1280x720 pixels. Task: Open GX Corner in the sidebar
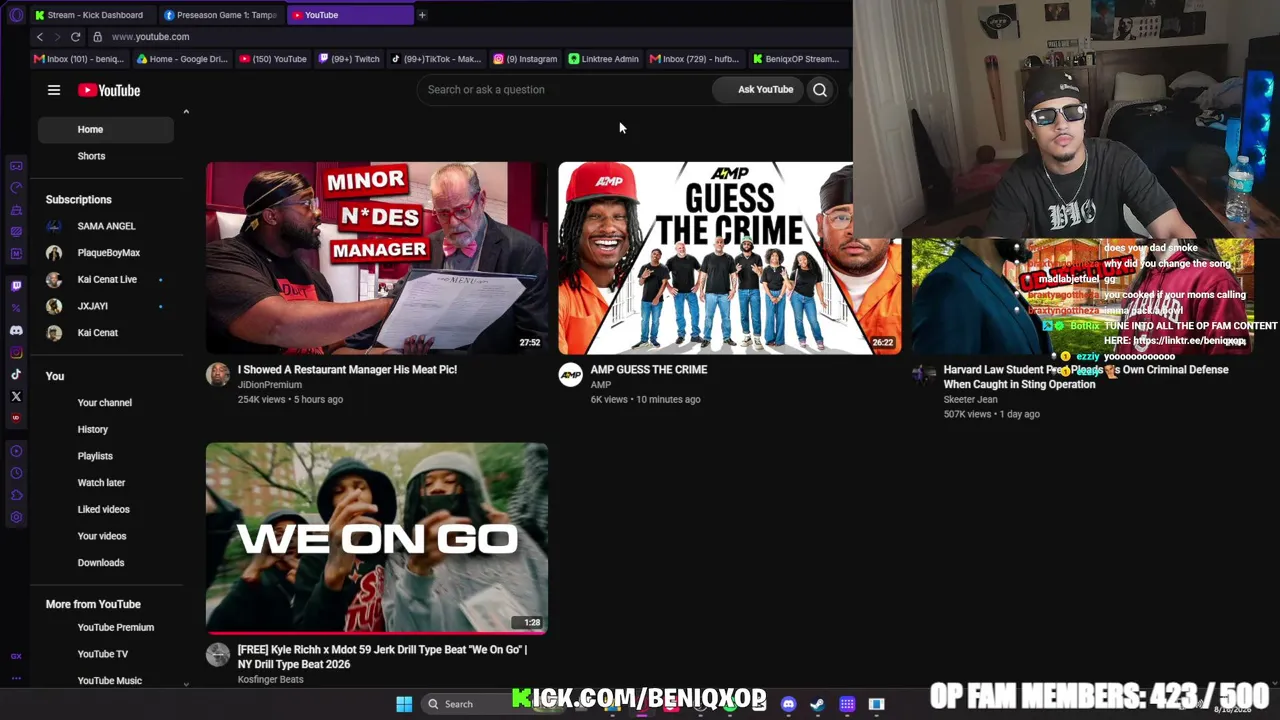16,656
